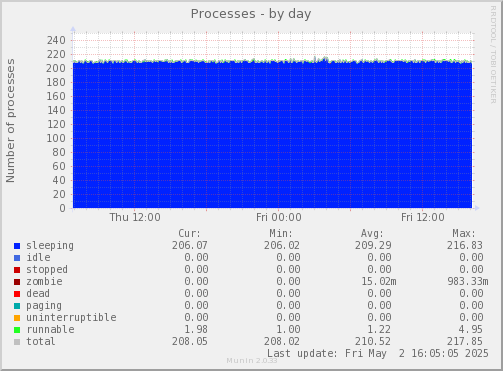Click the orange uninterruptible legend swatch
Screen dimensions: 503x371
17,318
